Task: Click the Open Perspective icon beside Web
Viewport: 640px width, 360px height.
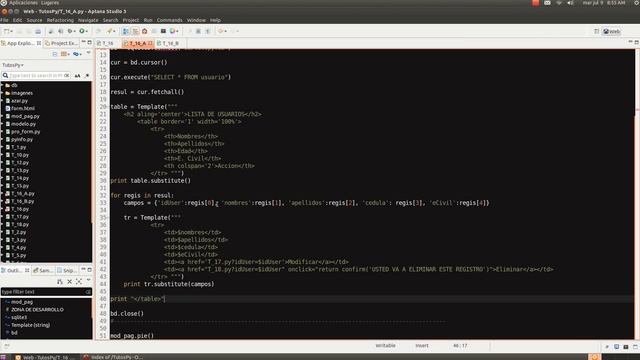Action: tap(596, 31)
